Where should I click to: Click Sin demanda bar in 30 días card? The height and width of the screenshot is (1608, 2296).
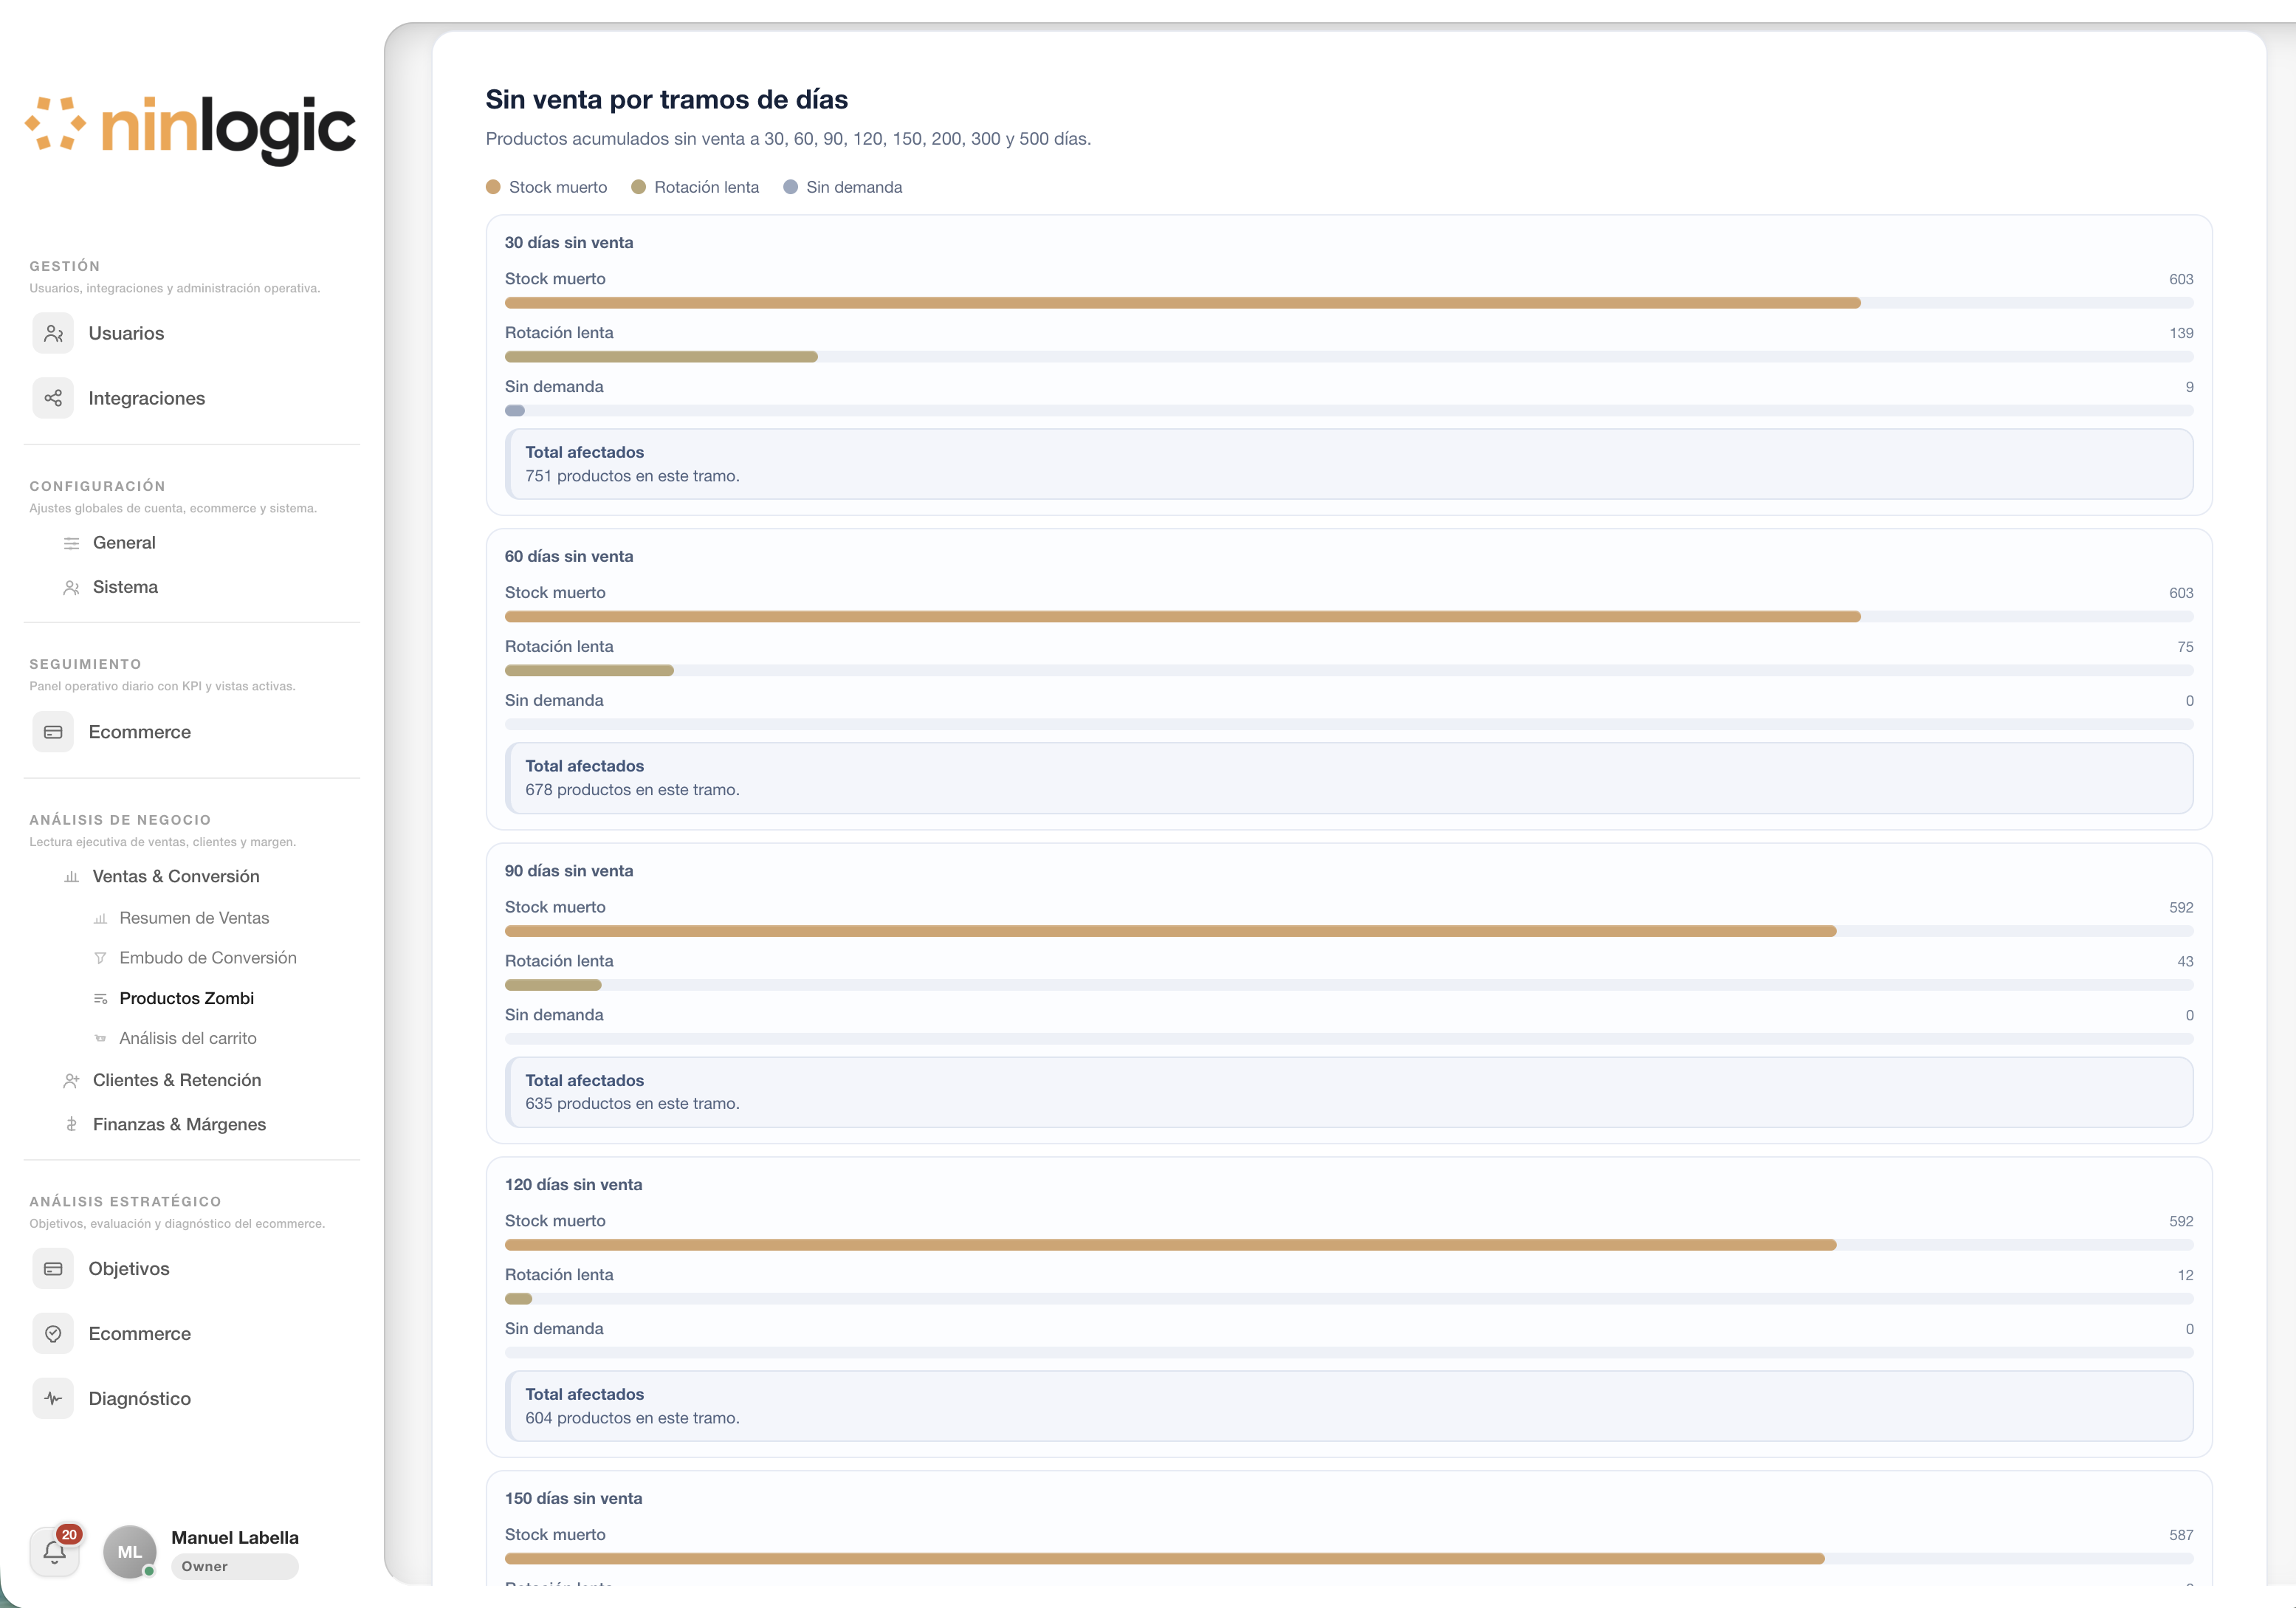pos(515,411)
